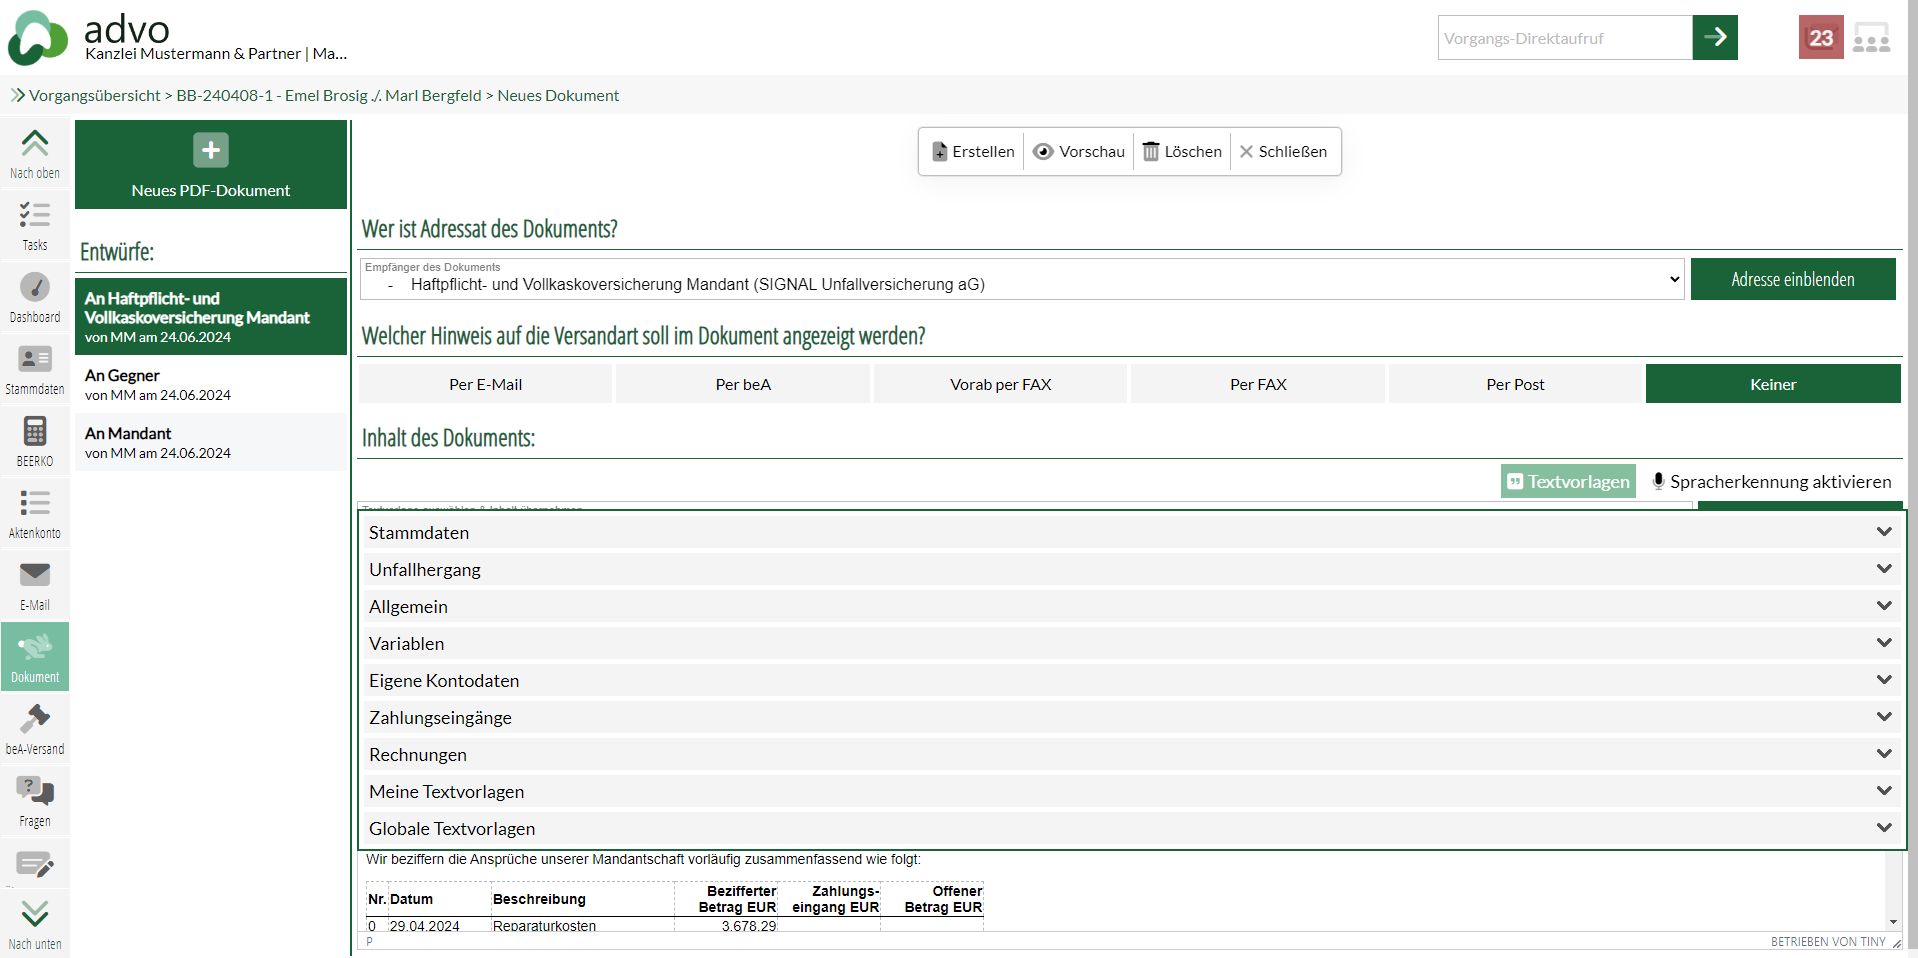Screen dimensions: 1918x958
Task: Expand the Unfallhergang template section
Action: tap(1130, 570)
